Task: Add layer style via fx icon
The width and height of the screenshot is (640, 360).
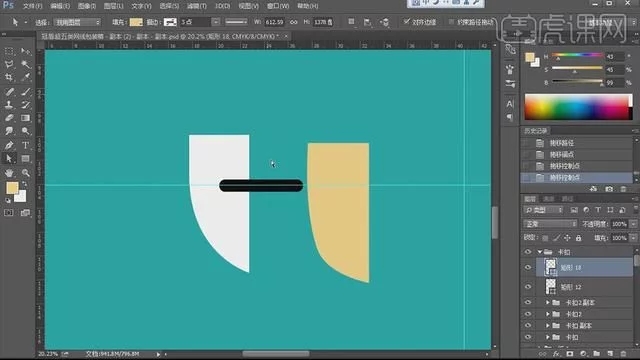Action: 556,354
